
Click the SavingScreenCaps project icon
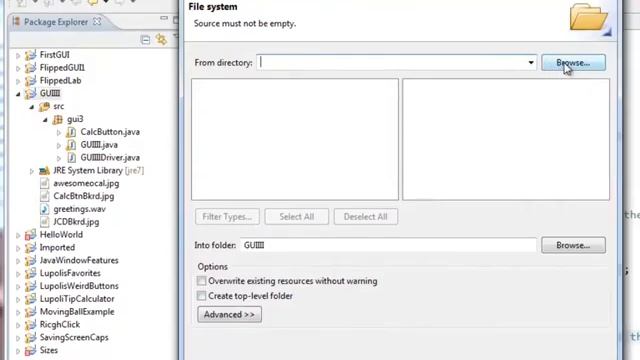coord(31,338)
